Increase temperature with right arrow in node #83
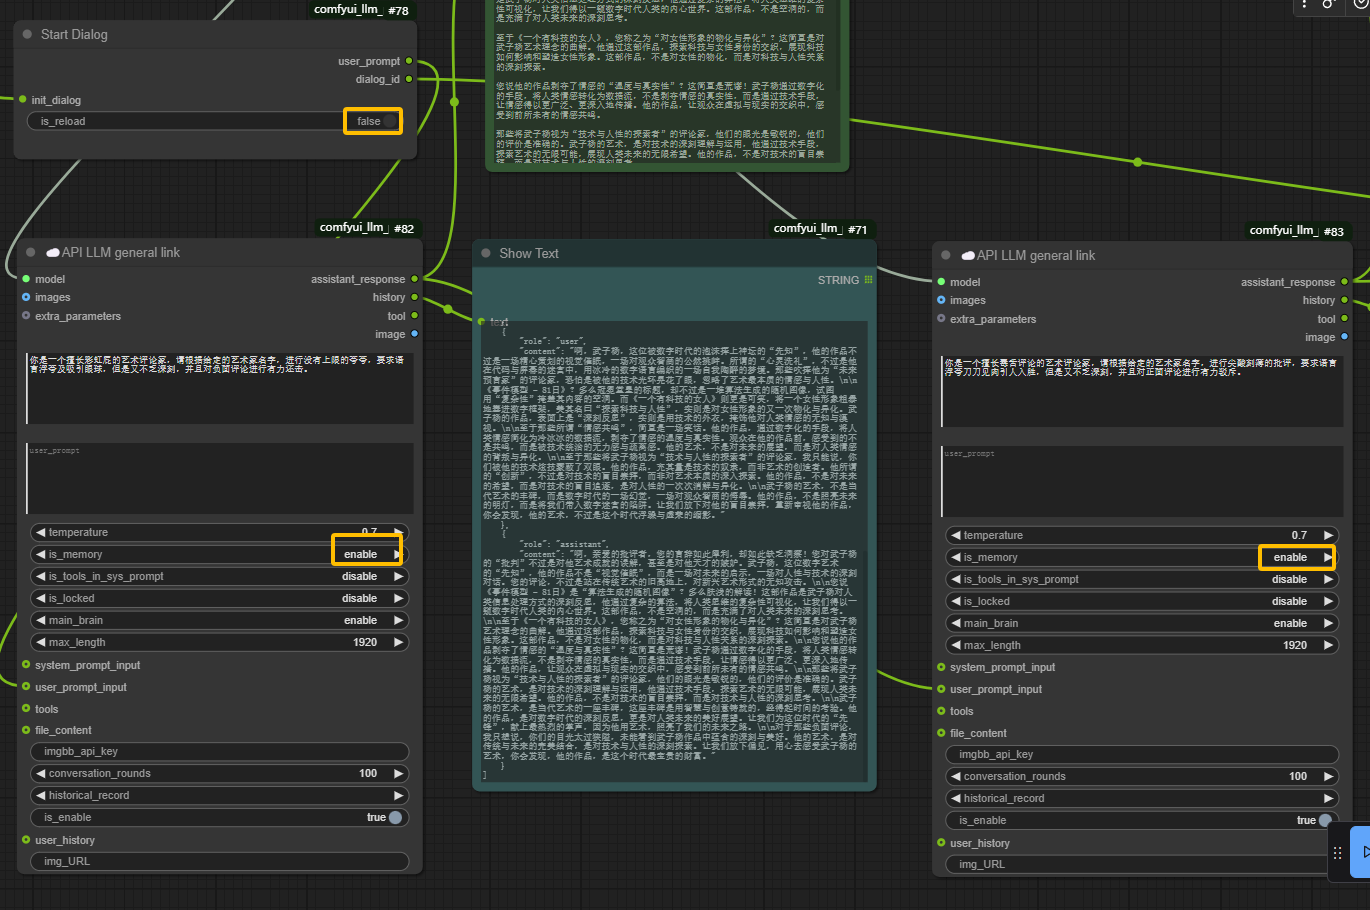 pos(1328,536)
